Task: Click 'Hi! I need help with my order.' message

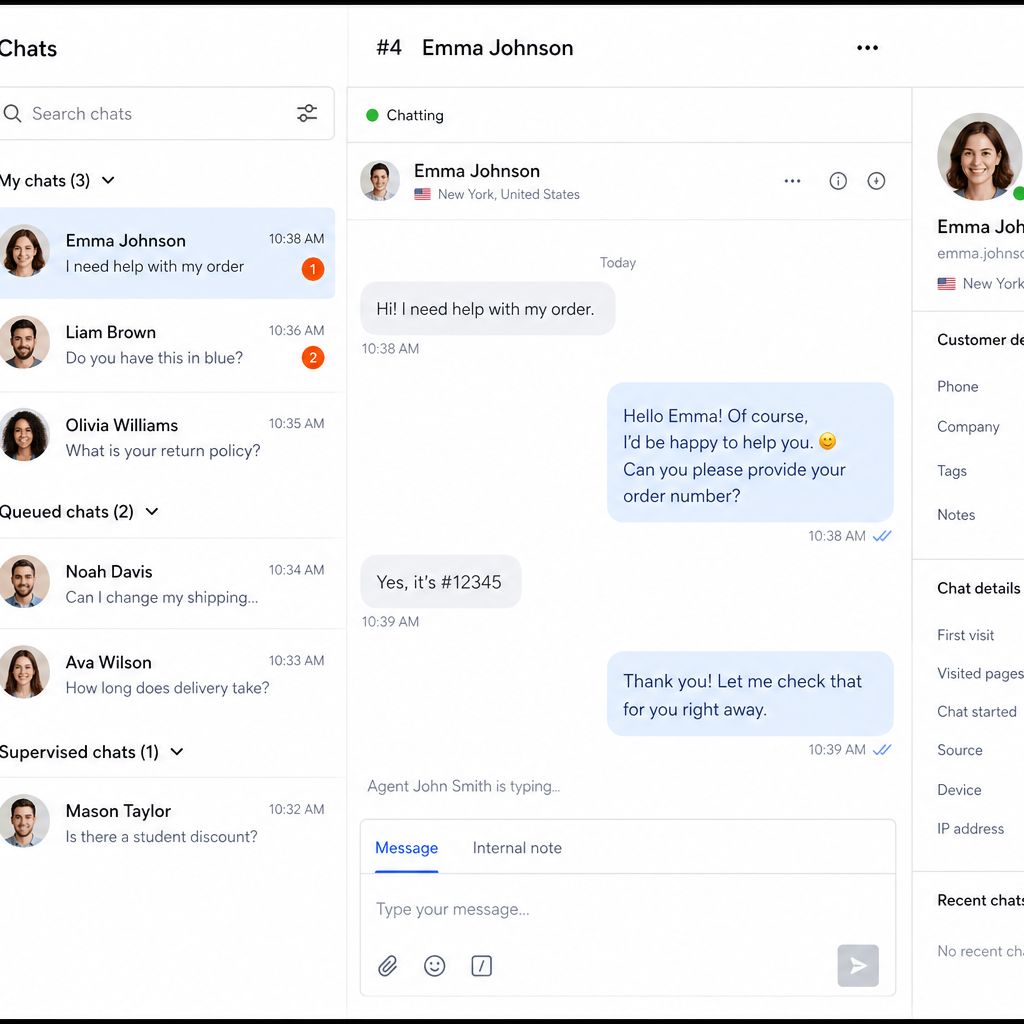Action: click(x=487, y=309)
